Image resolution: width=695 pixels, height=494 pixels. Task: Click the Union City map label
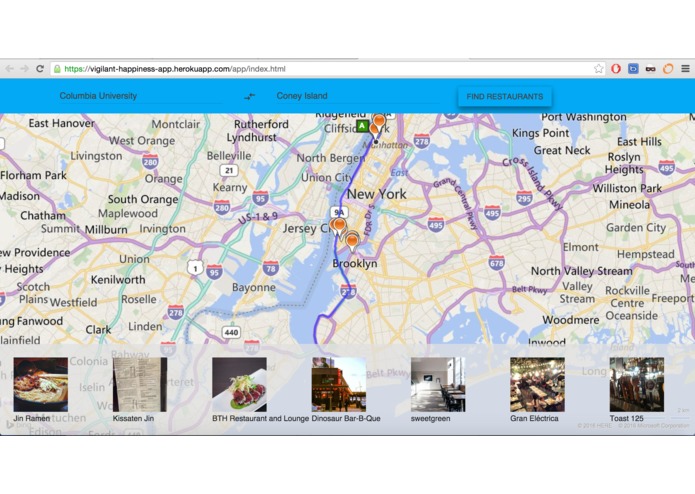(x=326, y=178)
